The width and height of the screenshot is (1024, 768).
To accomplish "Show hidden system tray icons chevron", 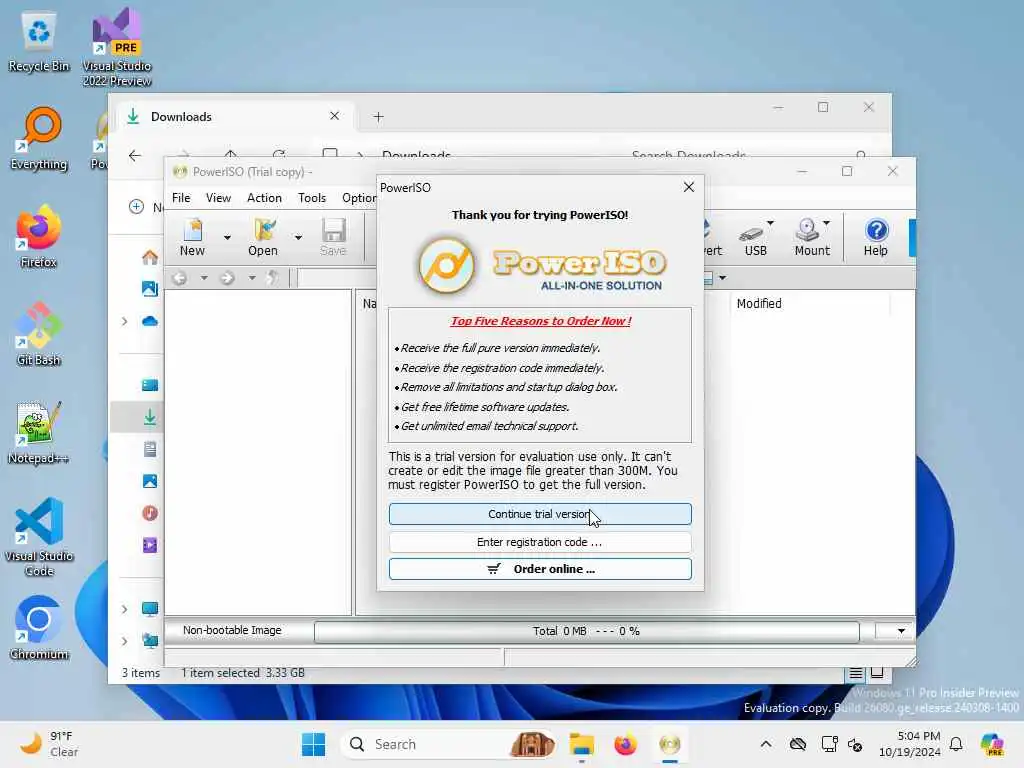I will coord(766,744).
